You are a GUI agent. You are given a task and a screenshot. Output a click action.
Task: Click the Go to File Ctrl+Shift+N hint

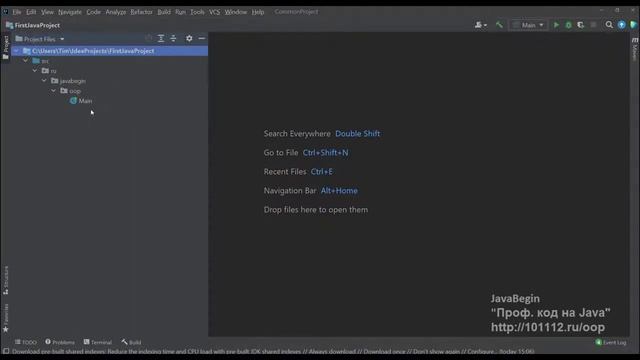click(x=306, y=153)
